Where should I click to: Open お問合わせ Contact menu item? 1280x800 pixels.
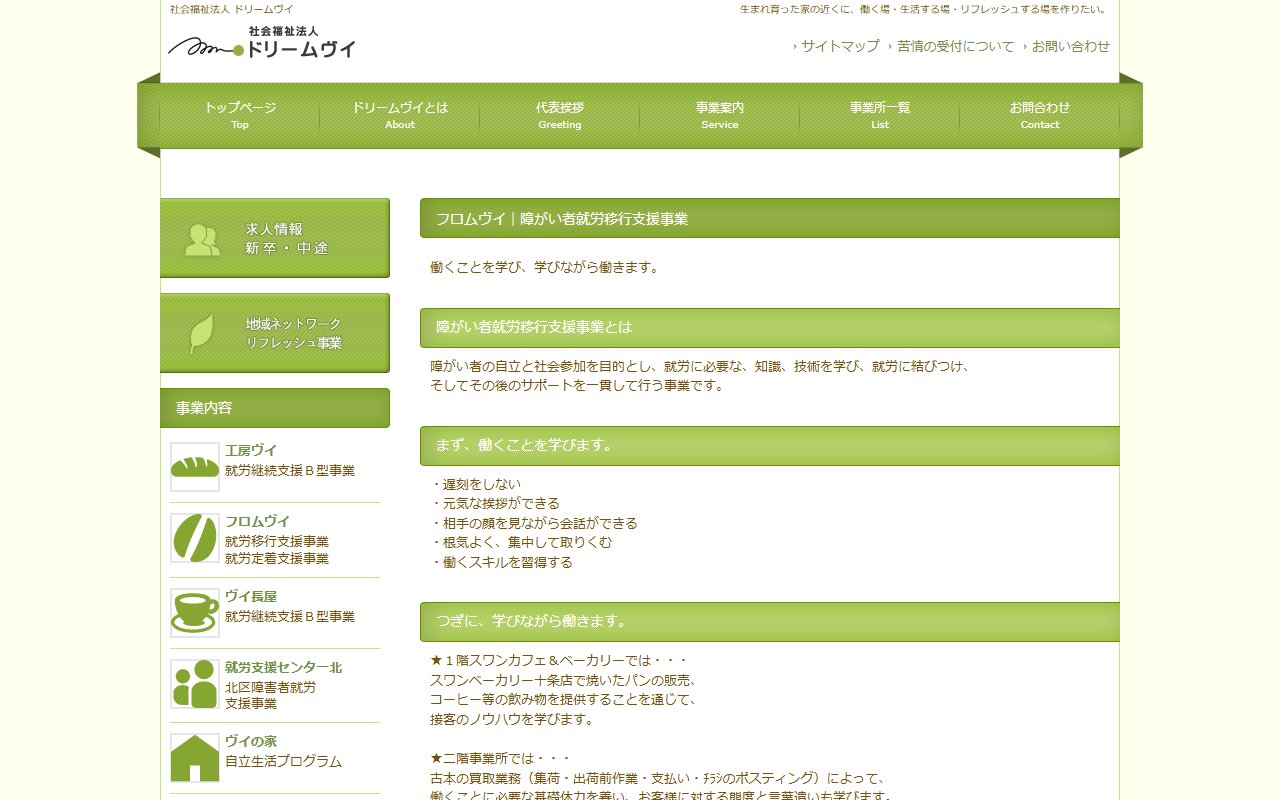click(1040, 115)
